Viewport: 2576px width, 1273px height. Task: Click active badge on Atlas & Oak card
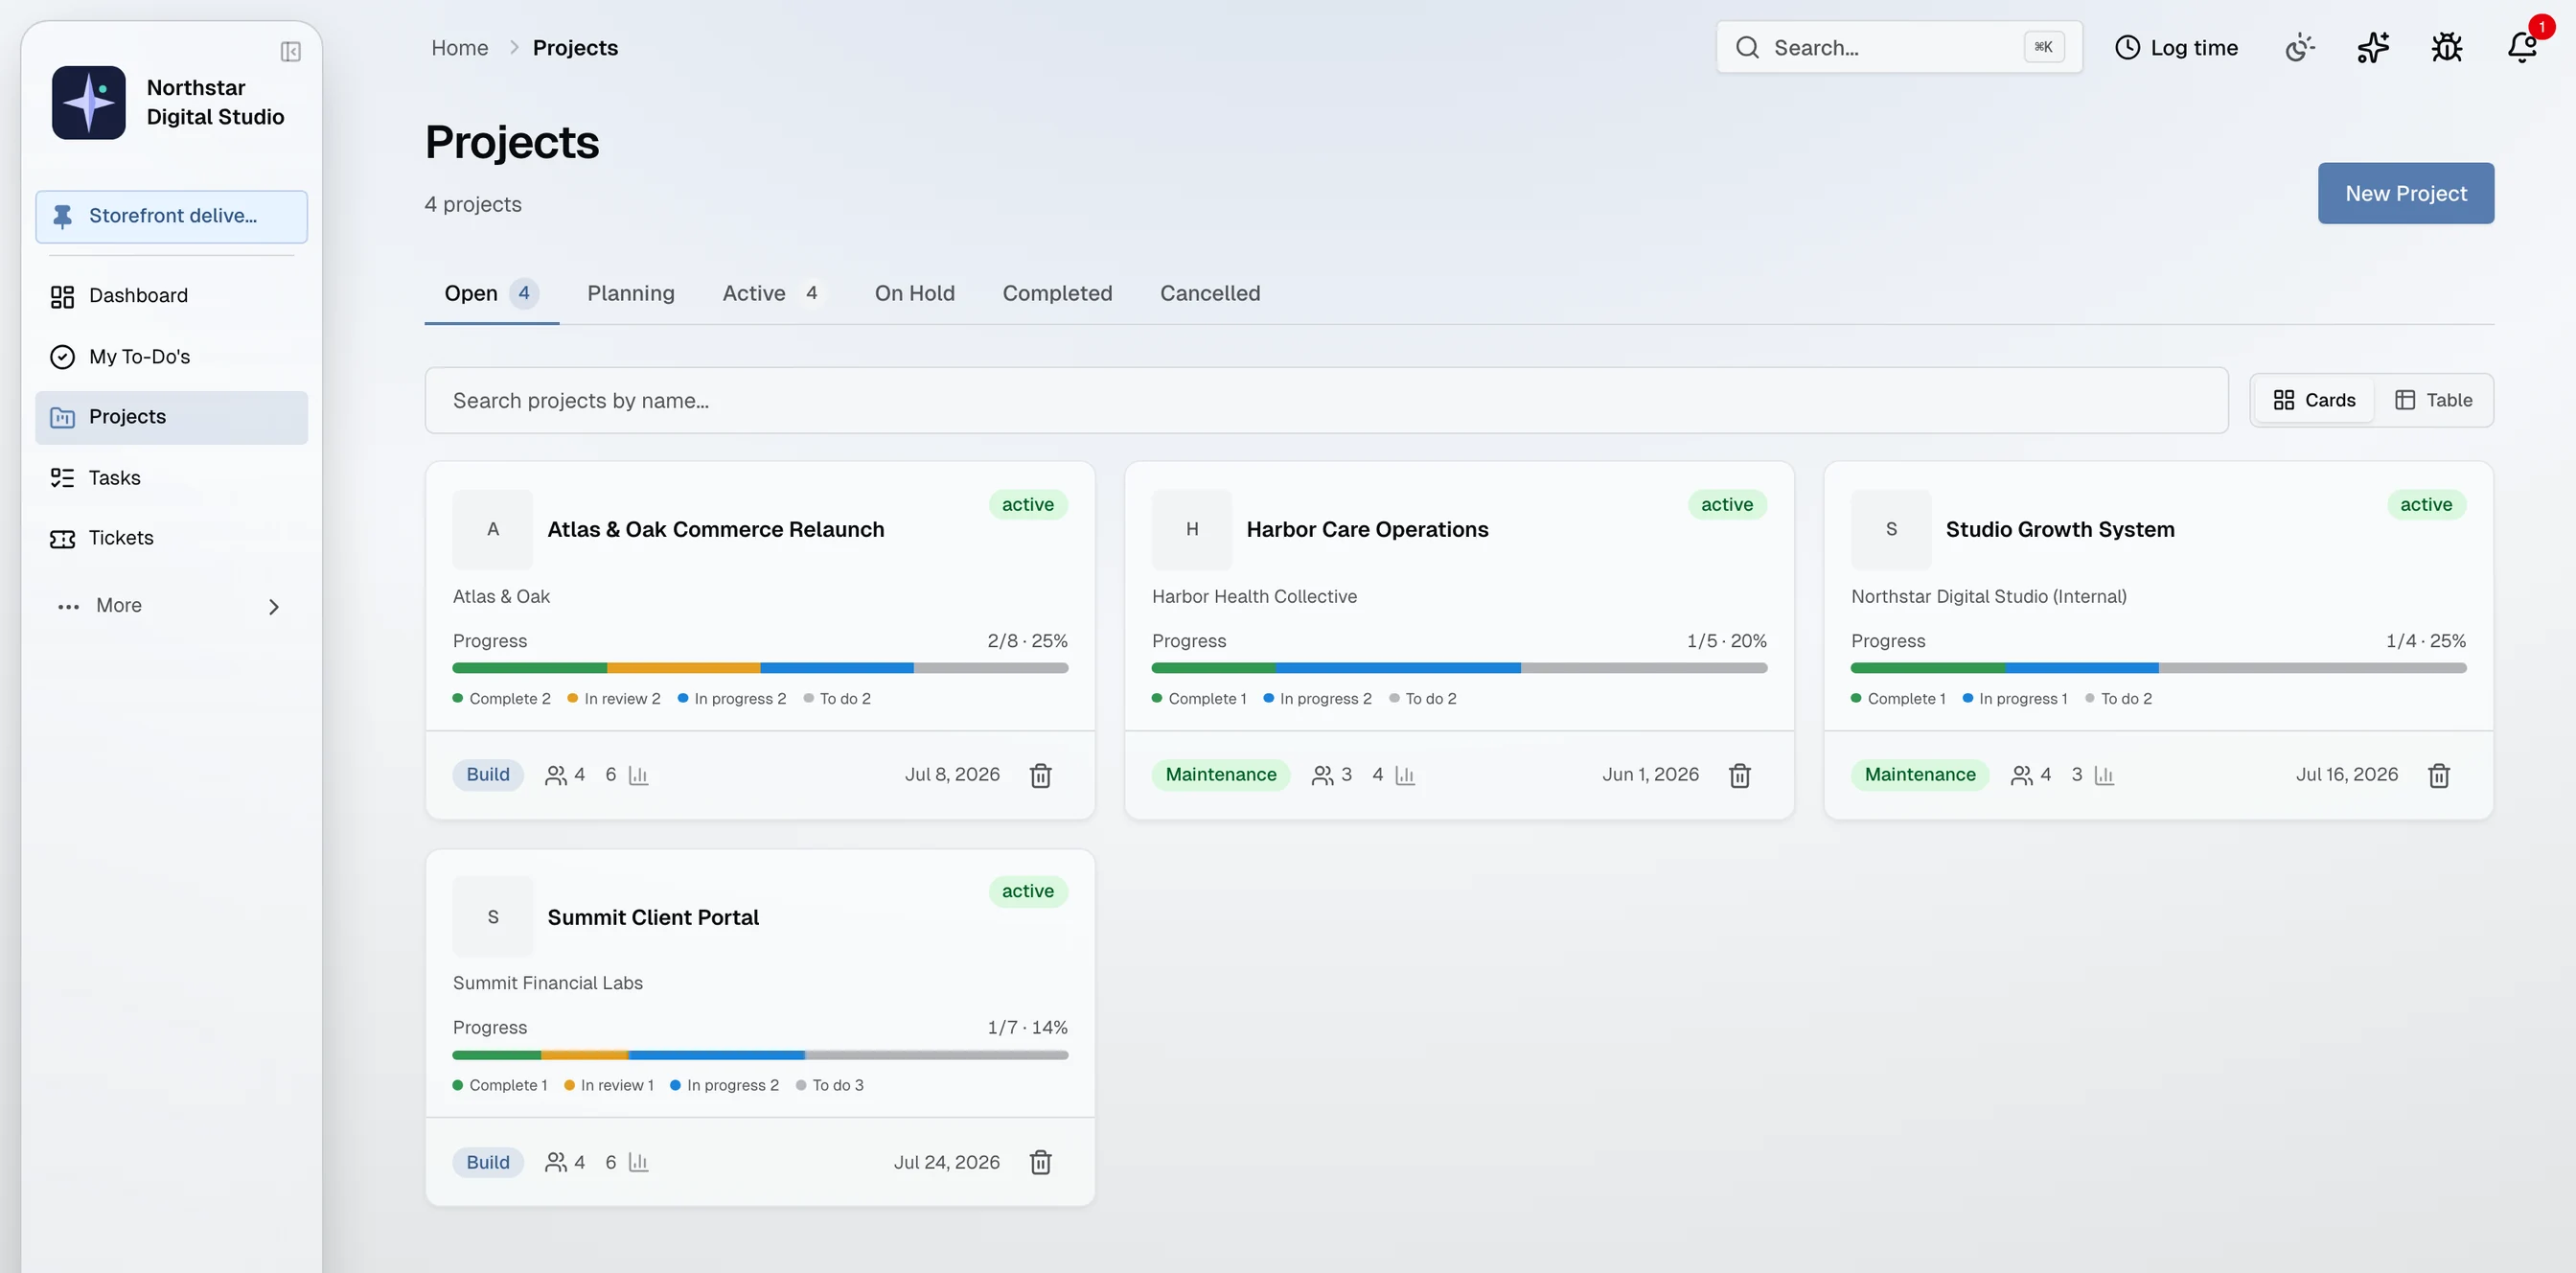1027,505
